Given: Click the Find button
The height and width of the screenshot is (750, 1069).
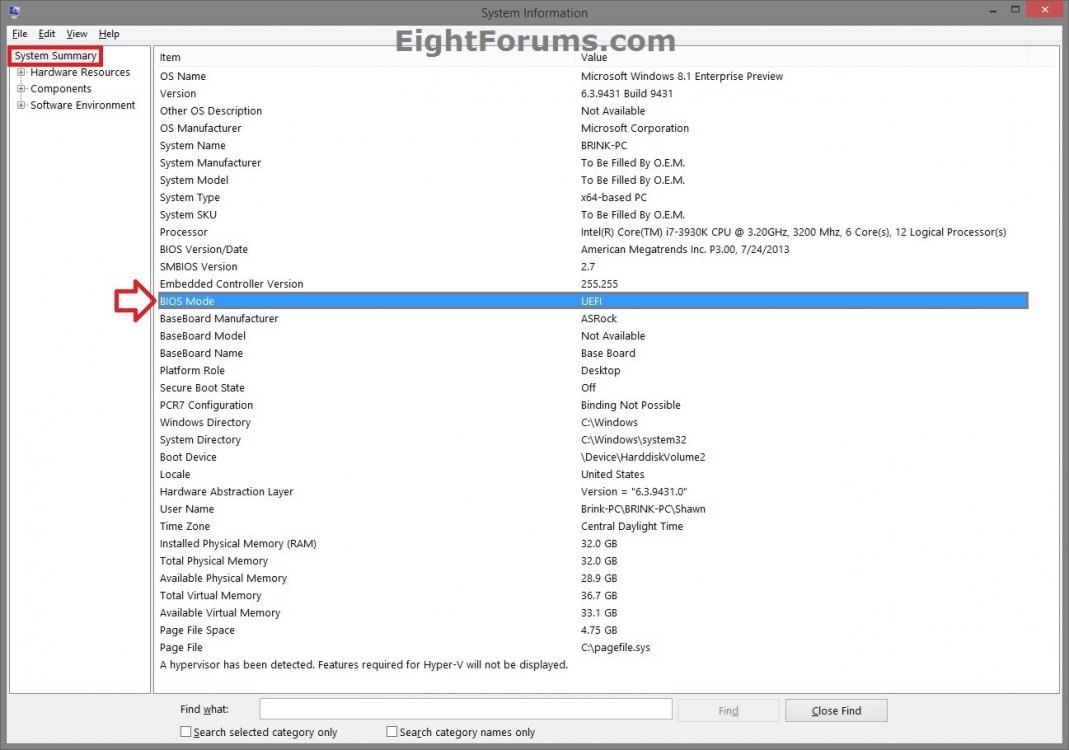Looking at the screenshot, I should click(x=727, y=710).
